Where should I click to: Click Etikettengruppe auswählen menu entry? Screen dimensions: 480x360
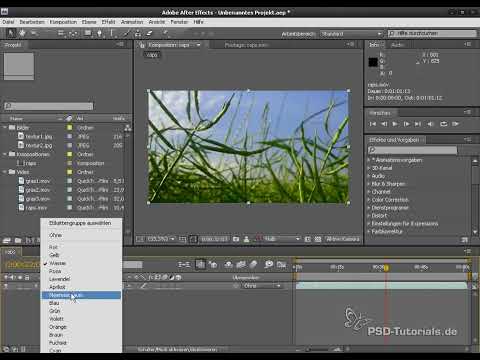[81, 223]
